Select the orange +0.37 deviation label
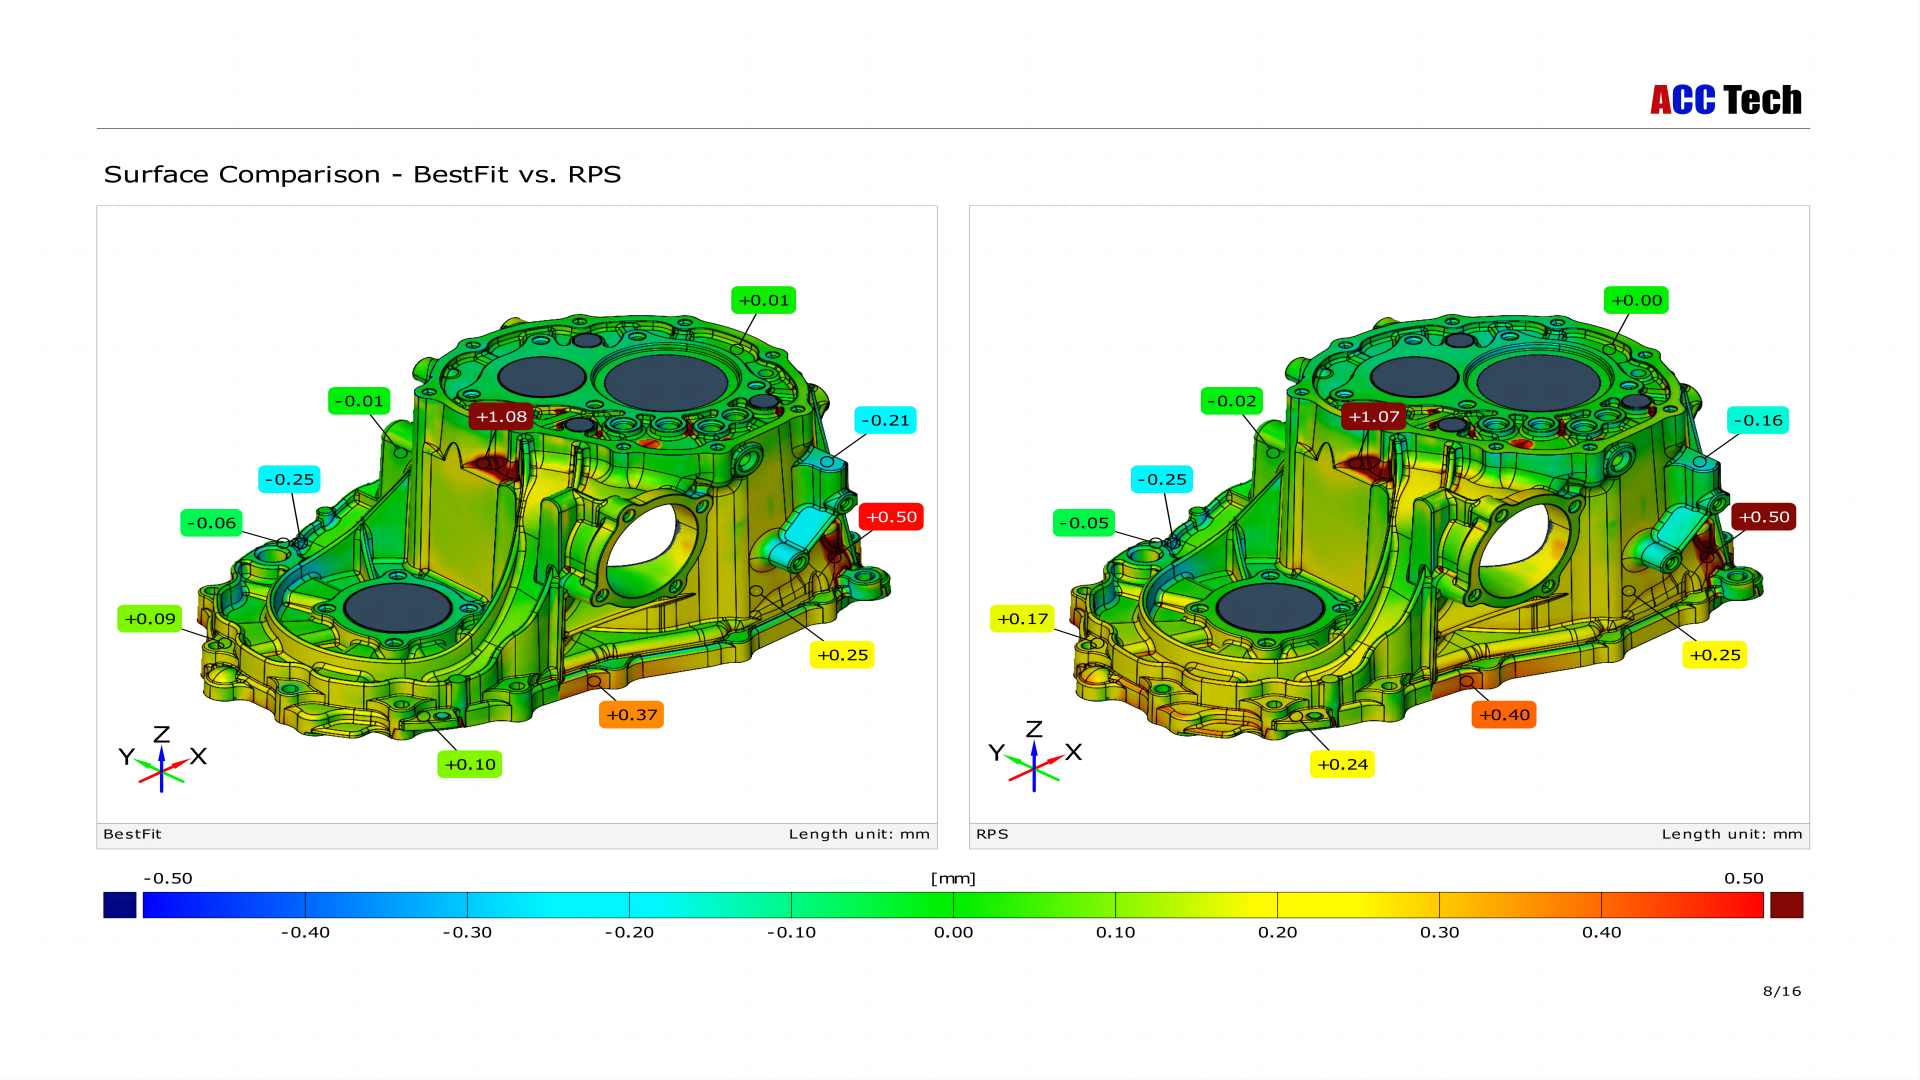Image resolution: width=1920 pixels, height=1080 pixels. (631, 715)
